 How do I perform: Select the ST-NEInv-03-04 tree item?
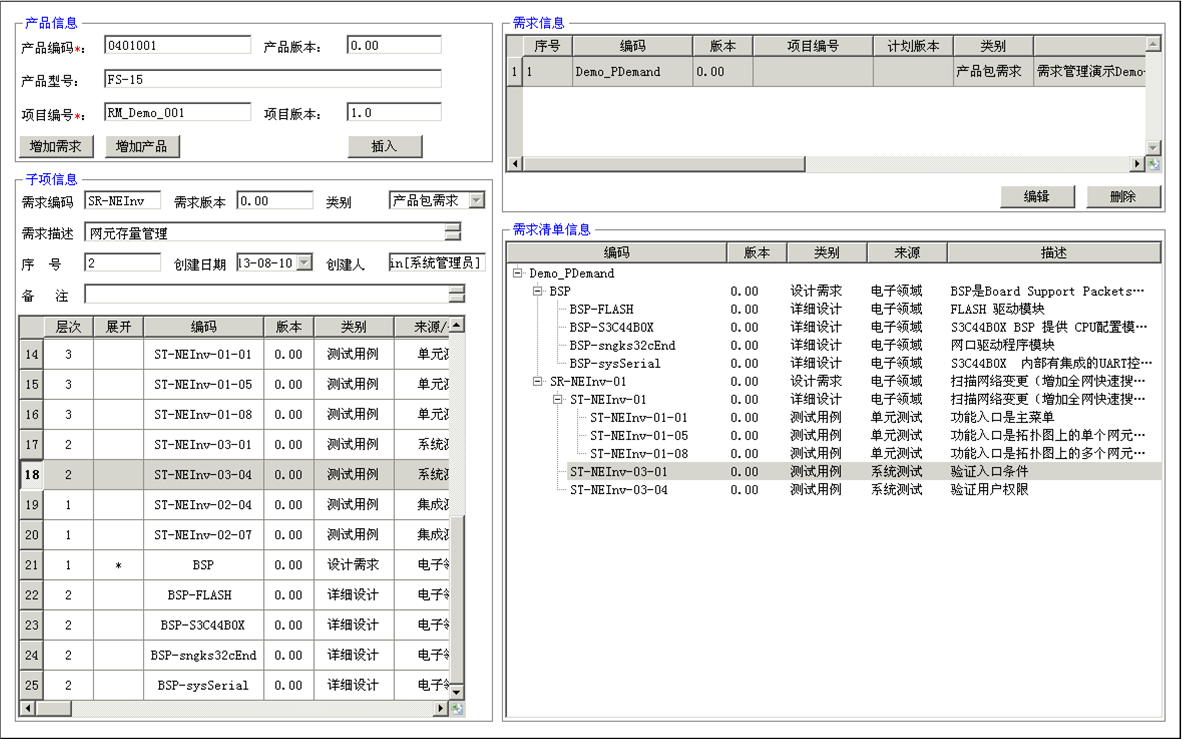click(619, 490)
